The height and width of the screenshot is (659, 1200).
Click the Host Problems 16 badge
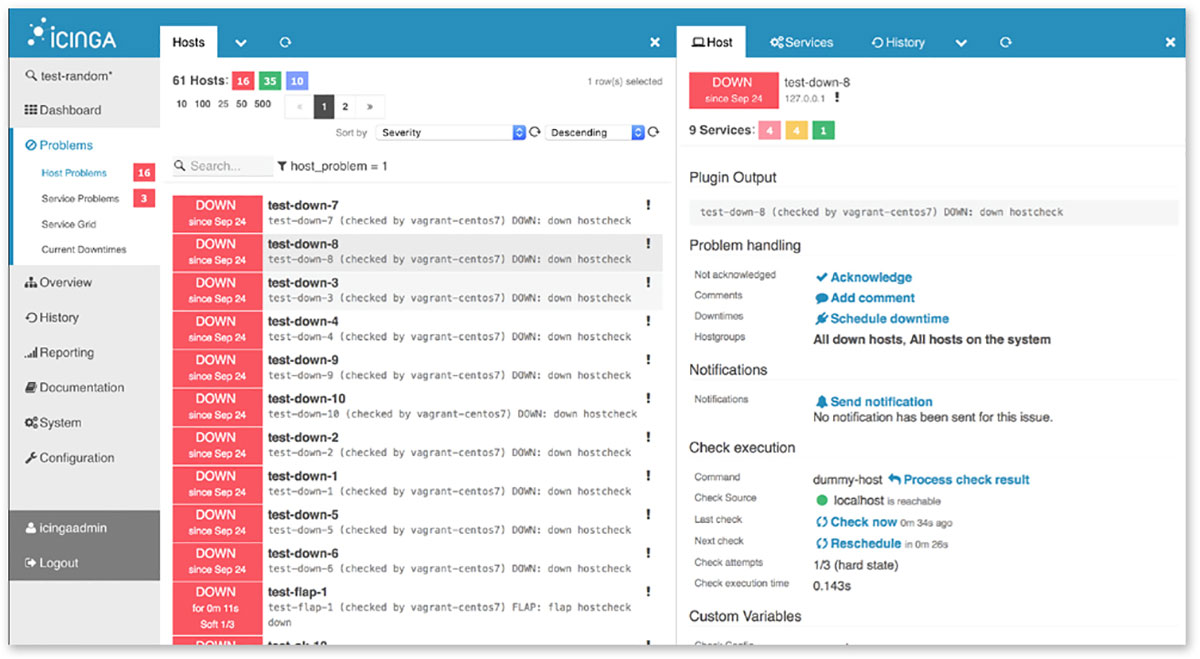(144, 173)
